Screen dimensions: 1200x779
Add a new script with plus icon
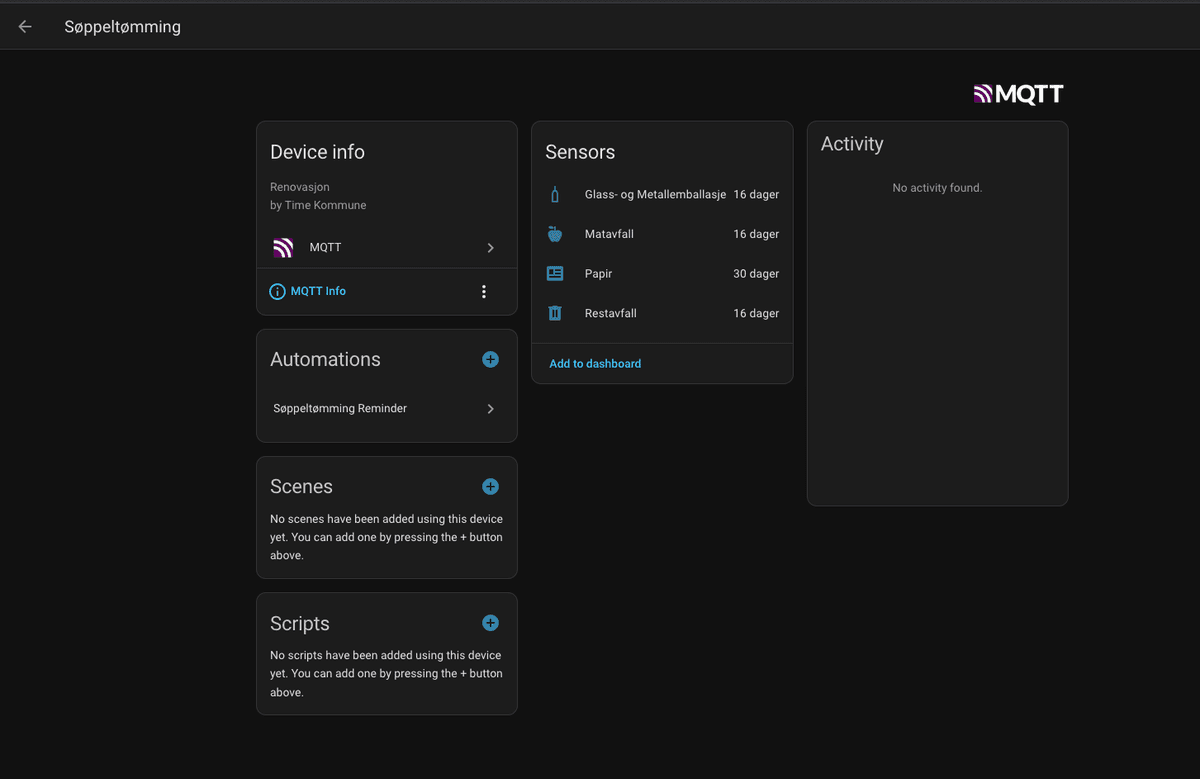click(x=490, y=623)
